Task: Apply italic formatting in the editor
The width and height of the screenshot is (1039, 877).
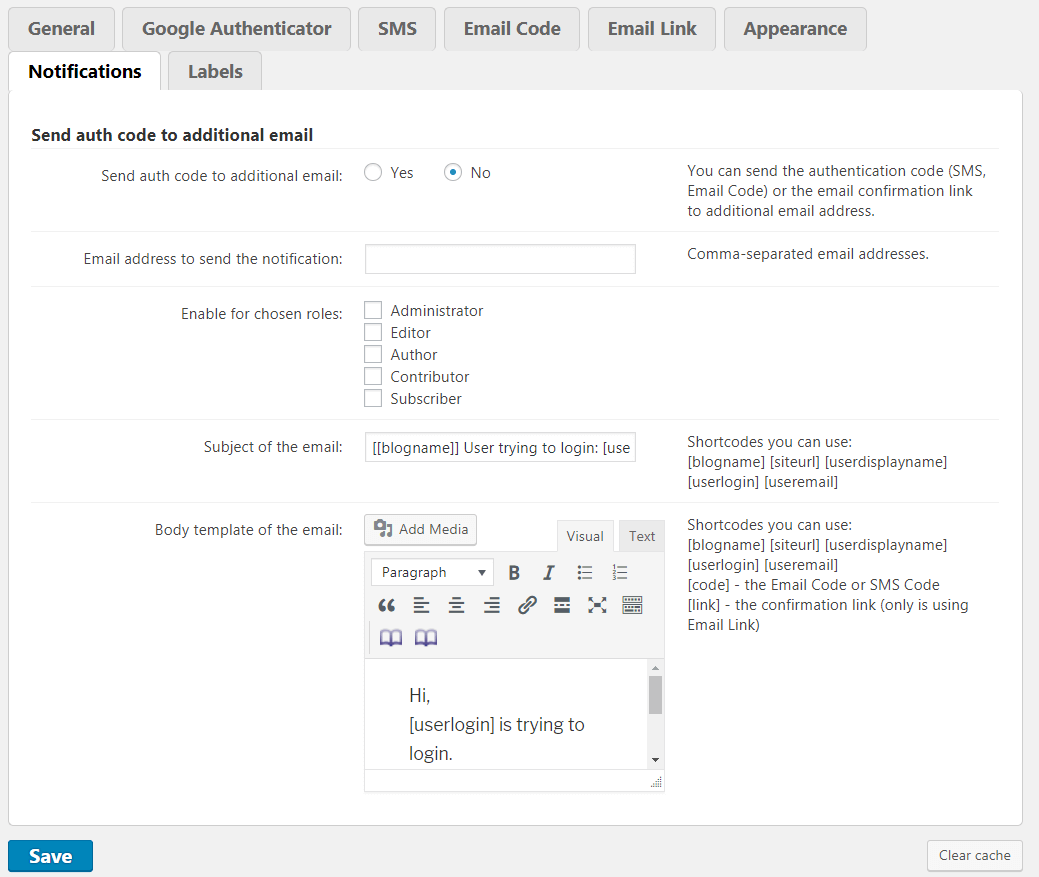Action: (548, 573)
